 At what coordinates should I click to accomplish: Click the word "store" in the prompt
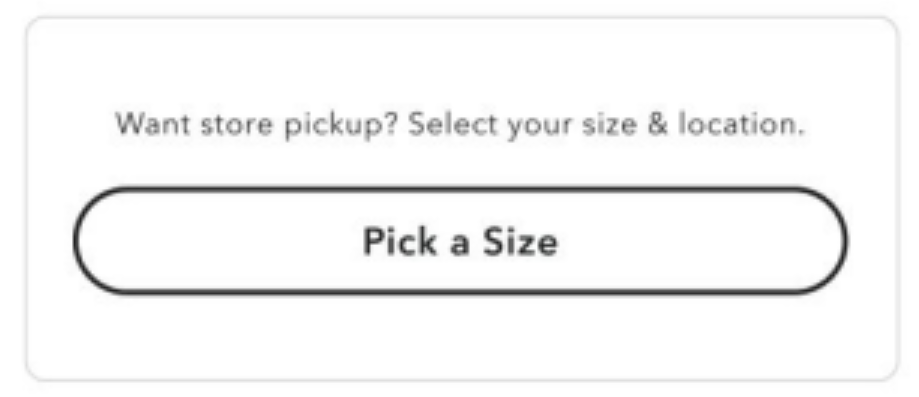[237, 125]
